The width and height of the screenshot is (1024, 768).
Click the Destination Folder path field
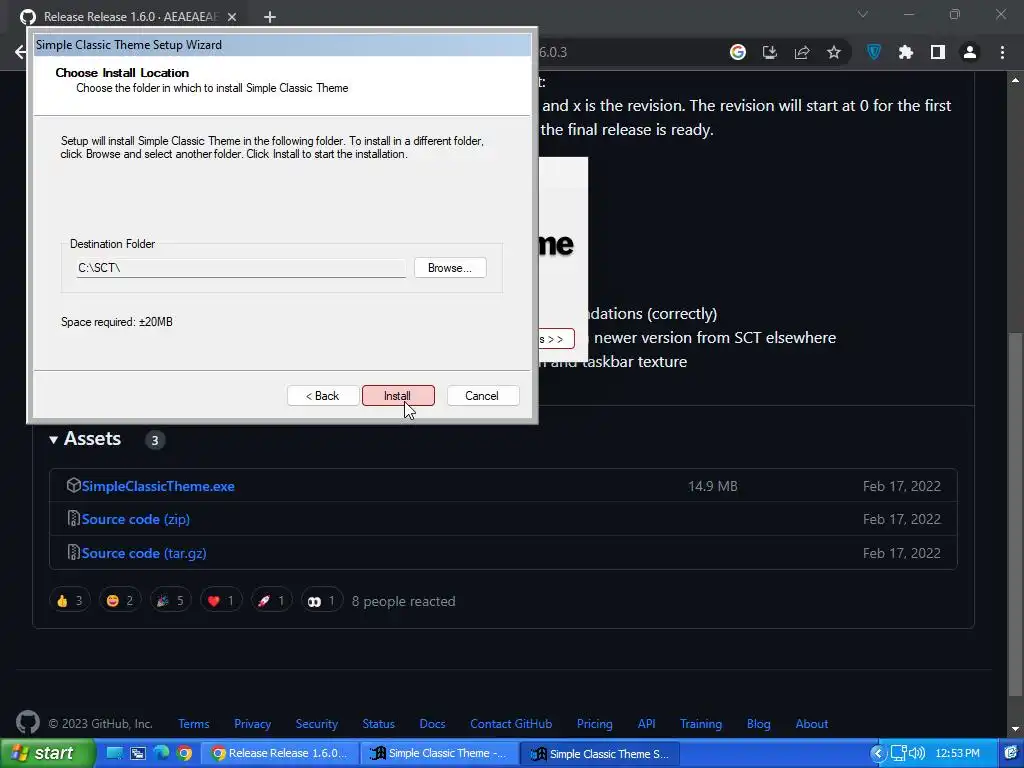pos(241,268)
